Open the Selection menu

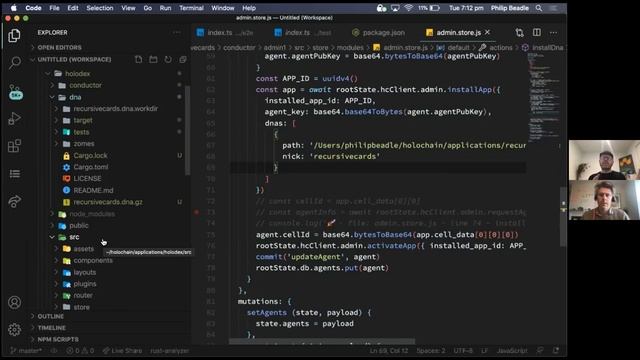coord(100,8)
